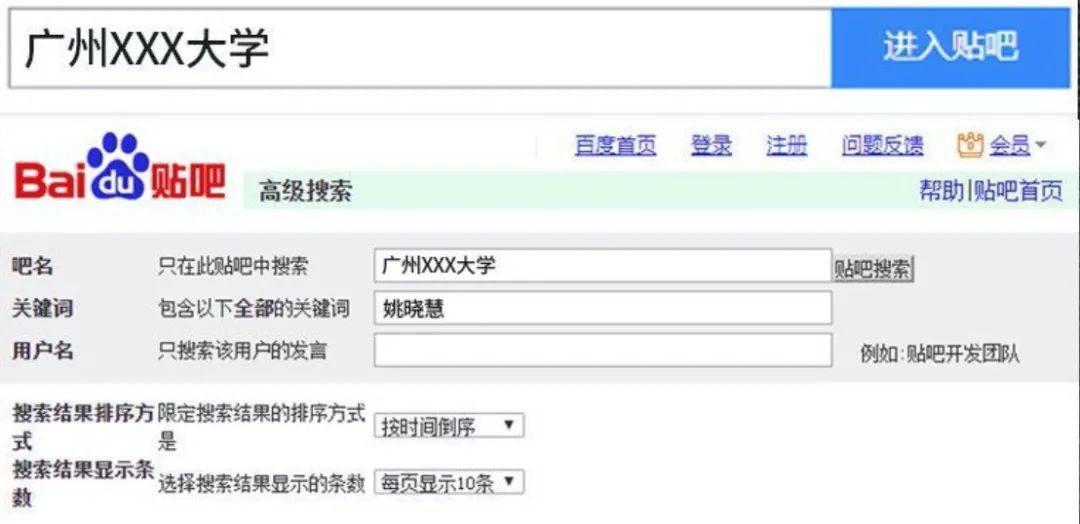Viewport: 1080px width, 524px height.
Task: Open the 按时间倒序 sort dropdown
Action: pos(449,426)
